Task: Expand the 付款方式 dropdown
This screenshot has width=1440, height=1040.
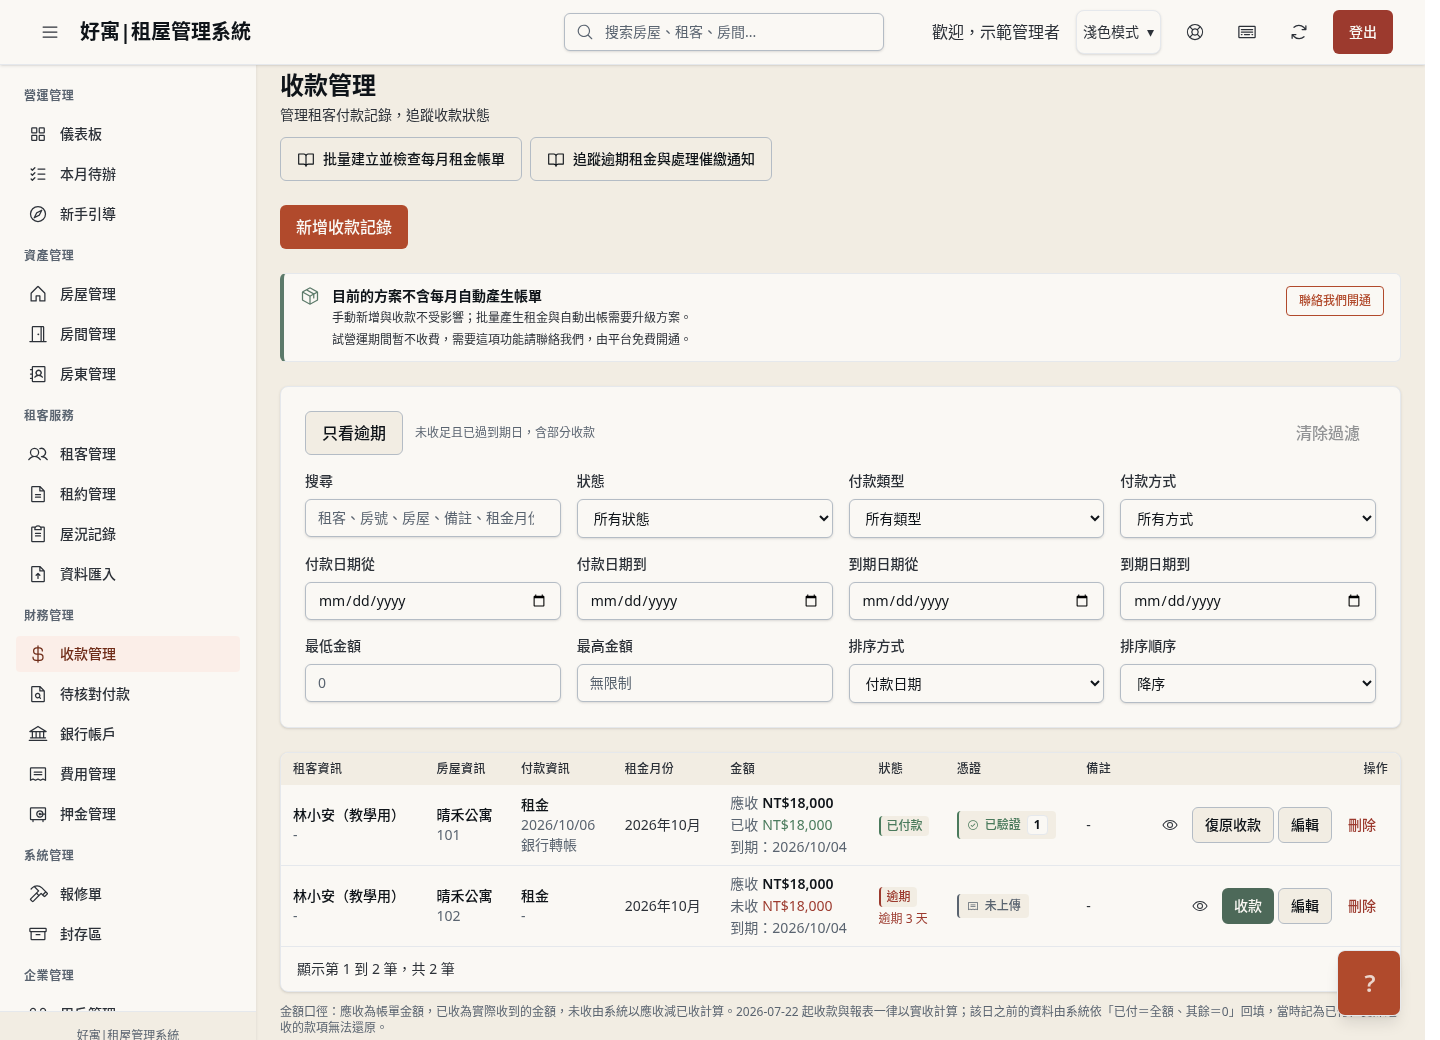Action: pyautogui.click(x=1248, y=519)
